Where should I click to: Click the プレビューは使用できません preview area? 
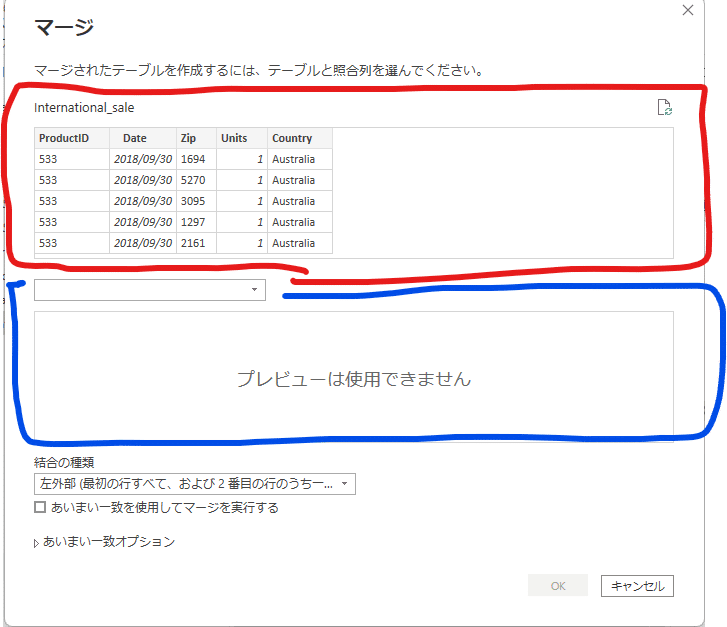click(354, 377)
